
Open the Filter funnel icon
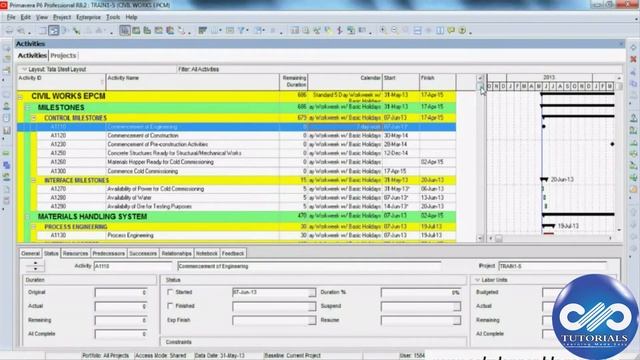242,31
